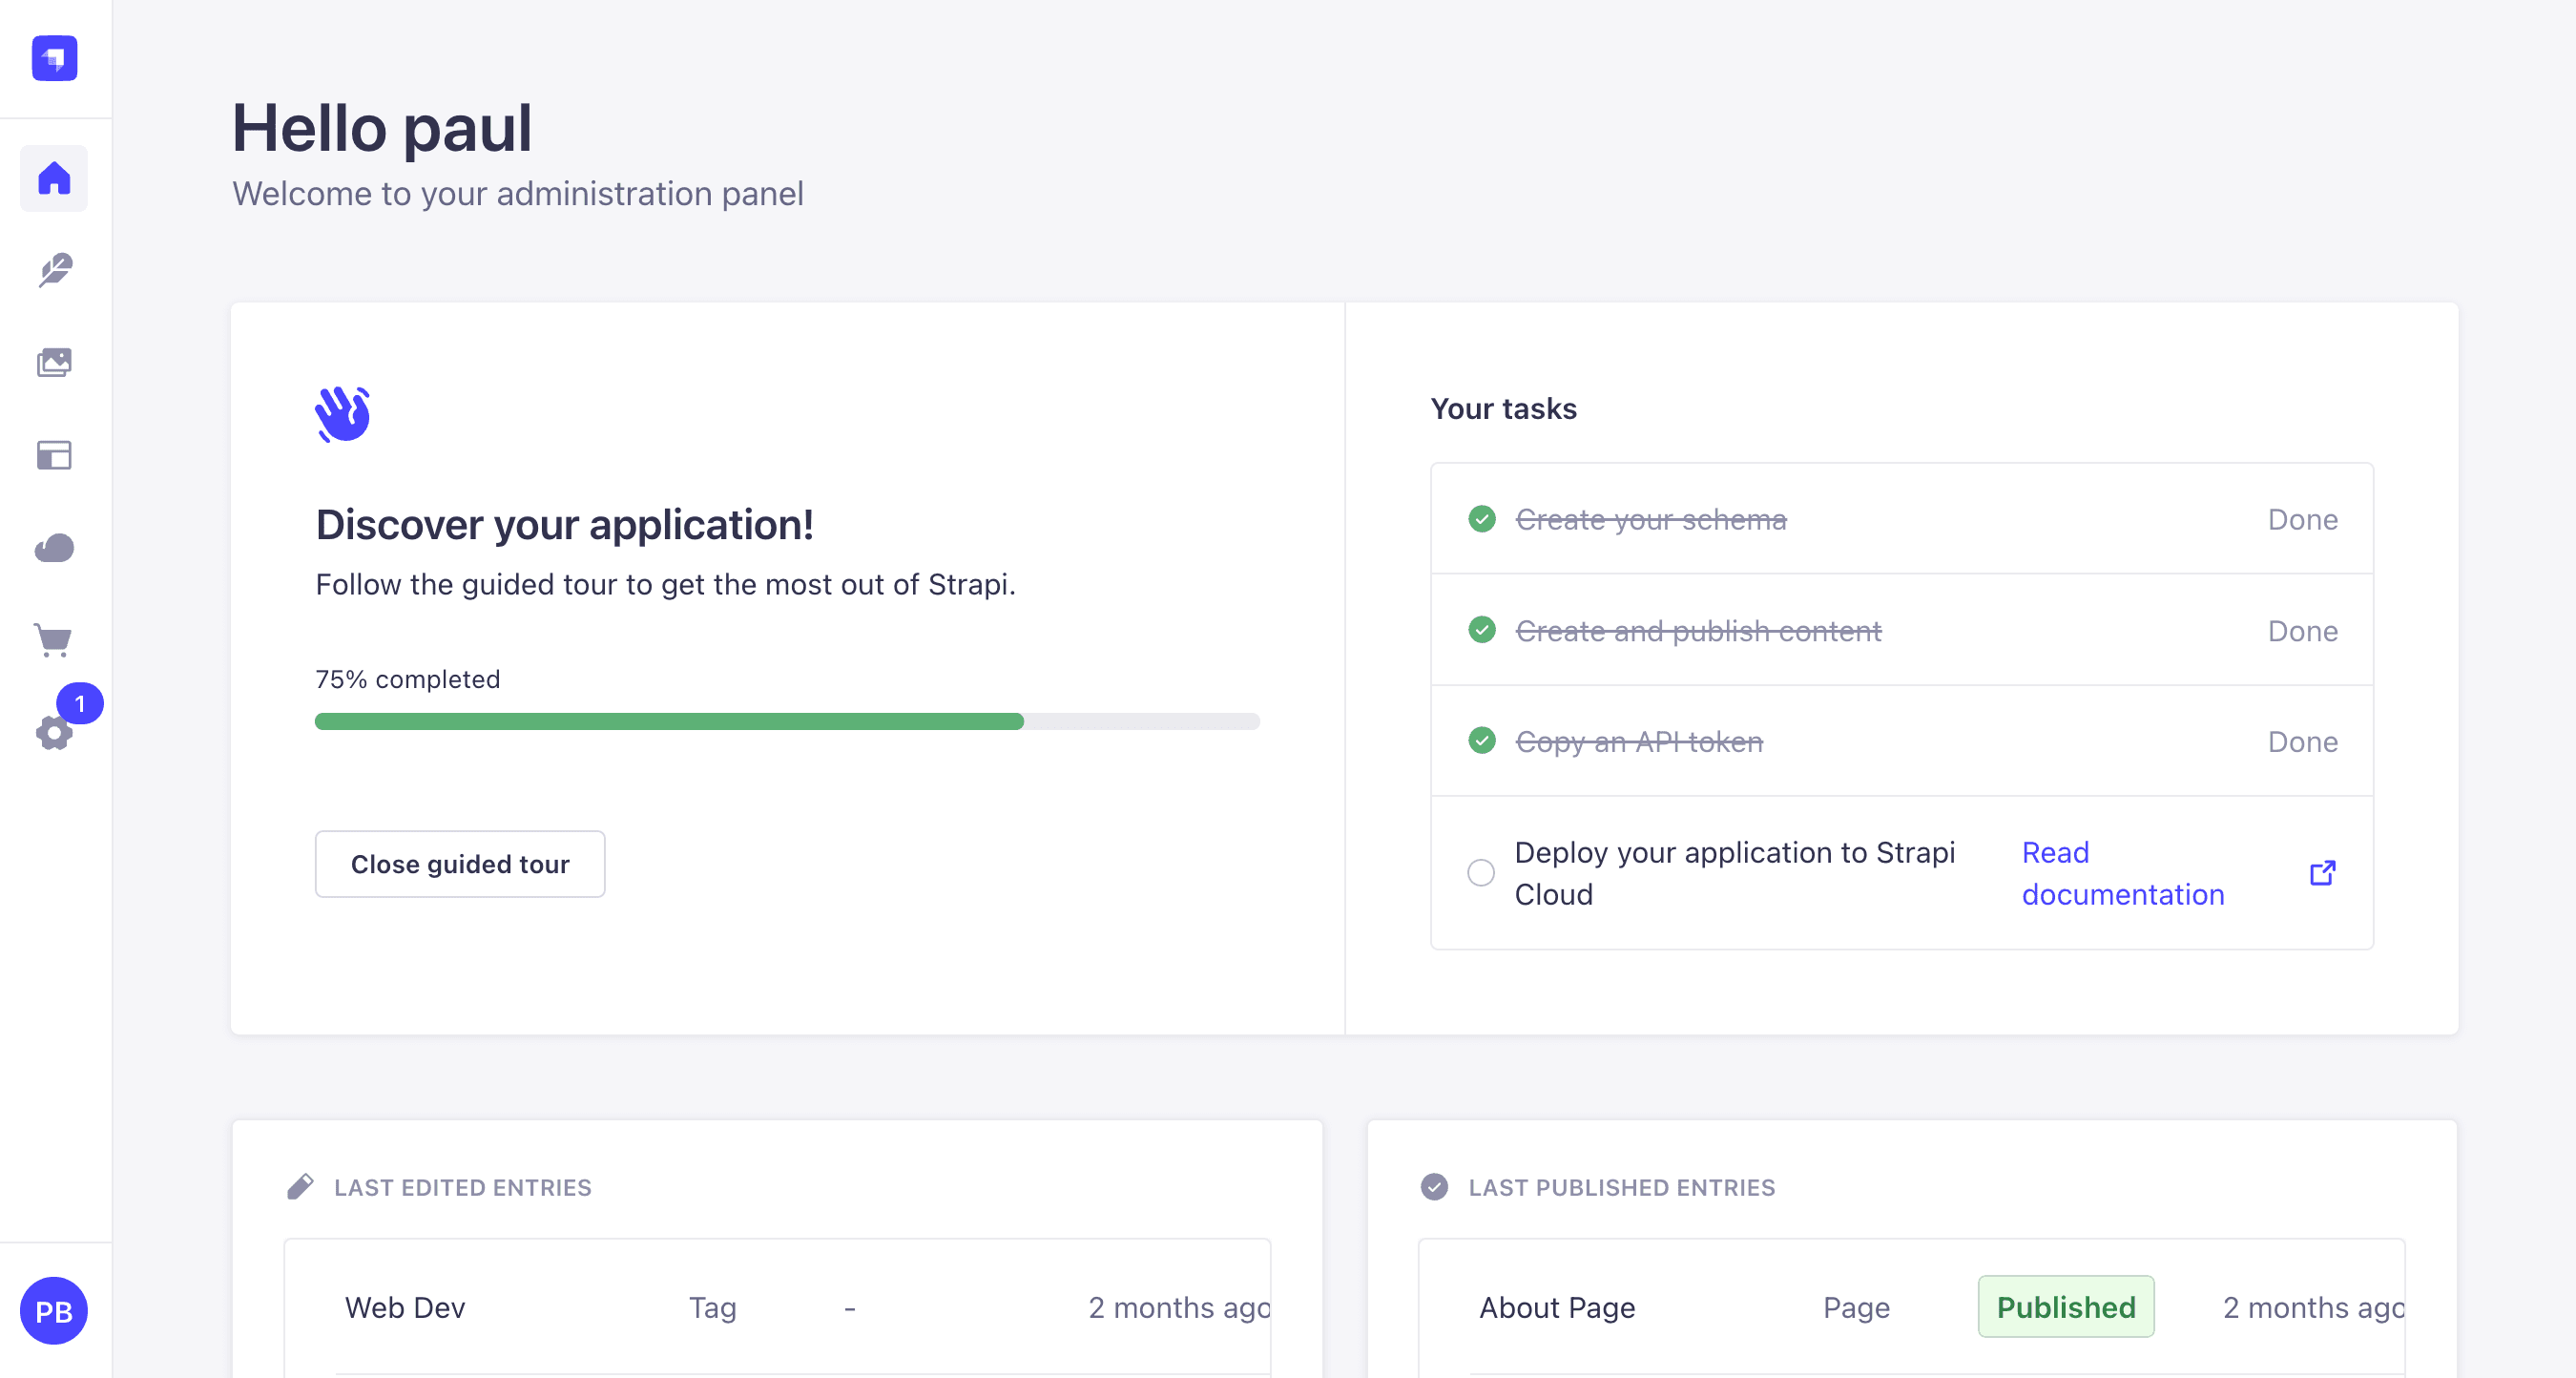Click green check beside Create and publish content
Viewport: 2576px width, 1378px height.
click(x=1482, y=630)
